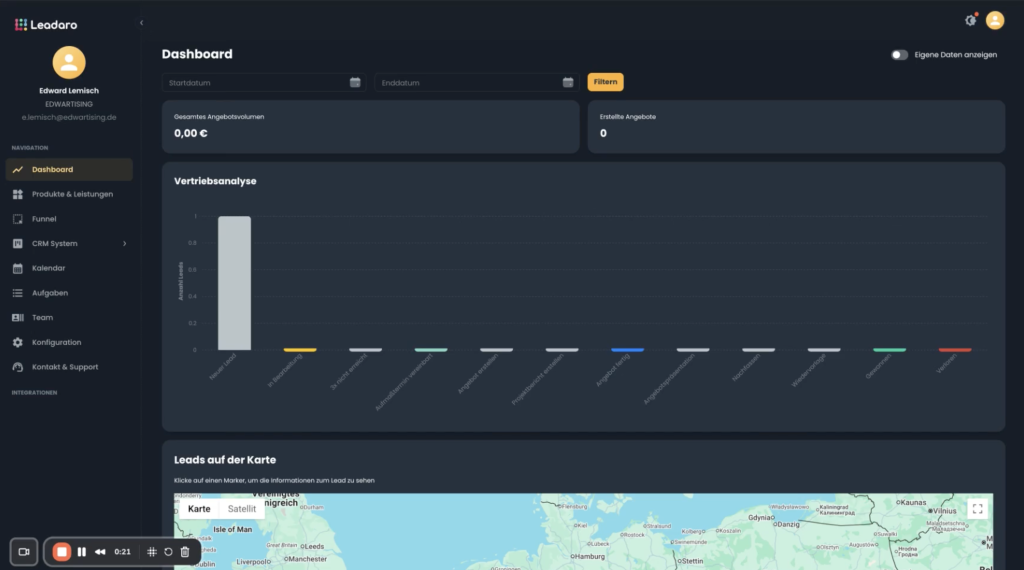Open Kontakt & Support menu item

[x=69, y=367]
